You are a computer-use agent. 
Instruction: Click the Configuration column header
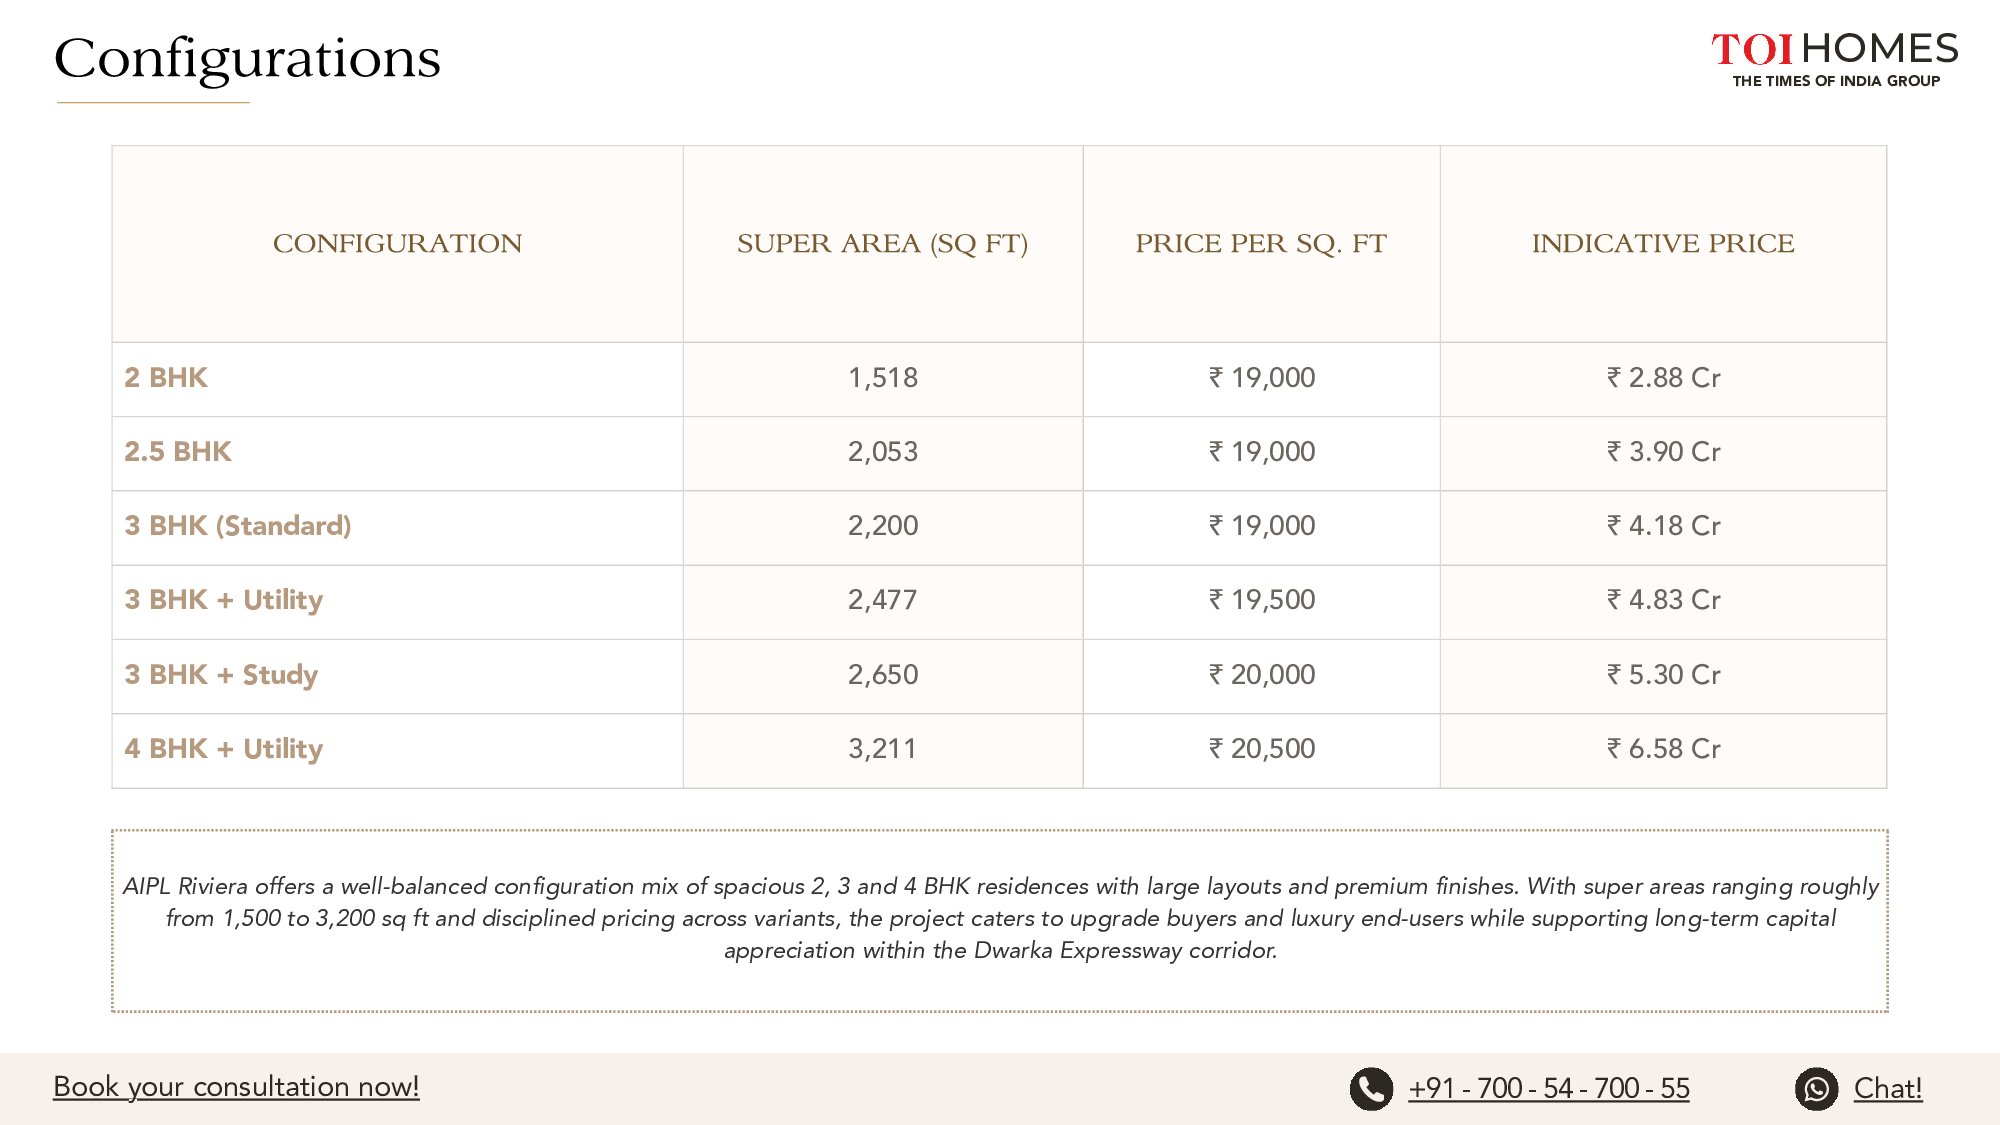click(397, 244)
